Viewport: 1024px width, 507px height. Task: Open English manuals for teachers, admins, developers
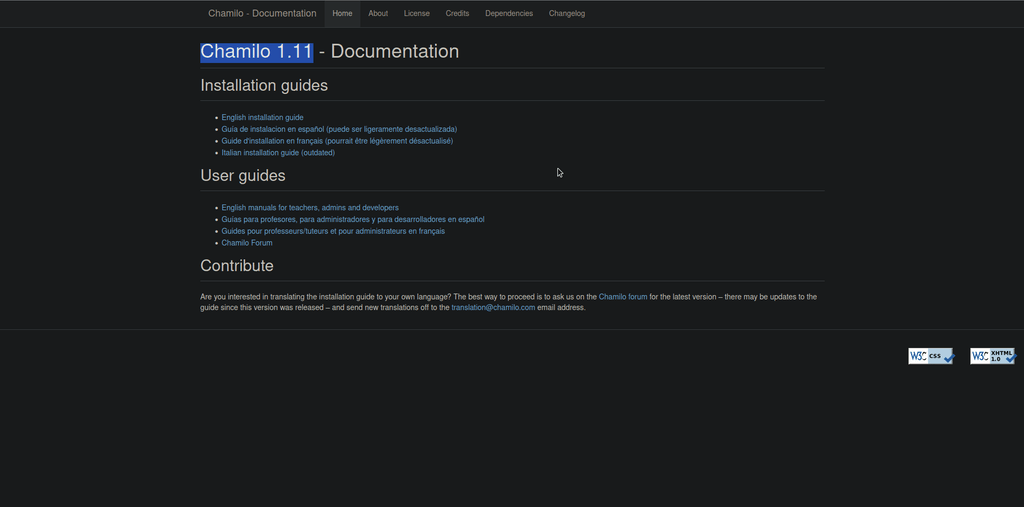point(310,208)
